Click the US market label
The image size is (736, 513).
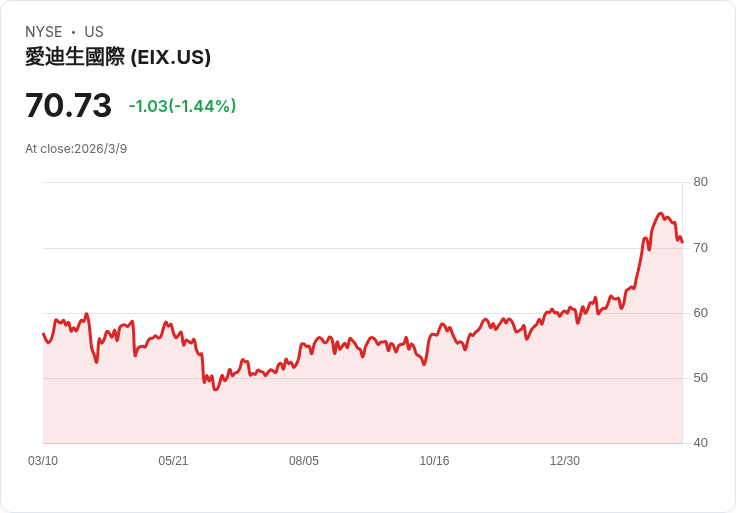point(94,32)
